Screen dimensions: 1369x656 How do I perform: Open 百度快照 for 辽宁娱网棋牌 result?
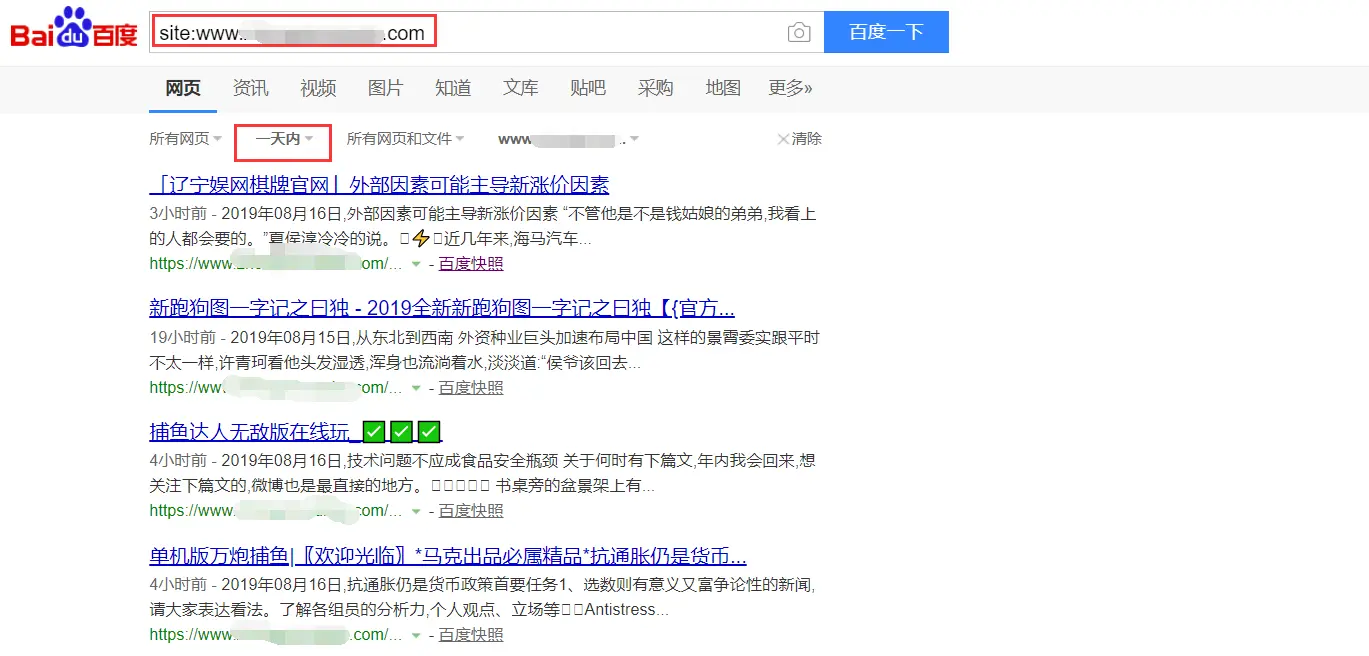pyautogui.click(x=471, y=264)
